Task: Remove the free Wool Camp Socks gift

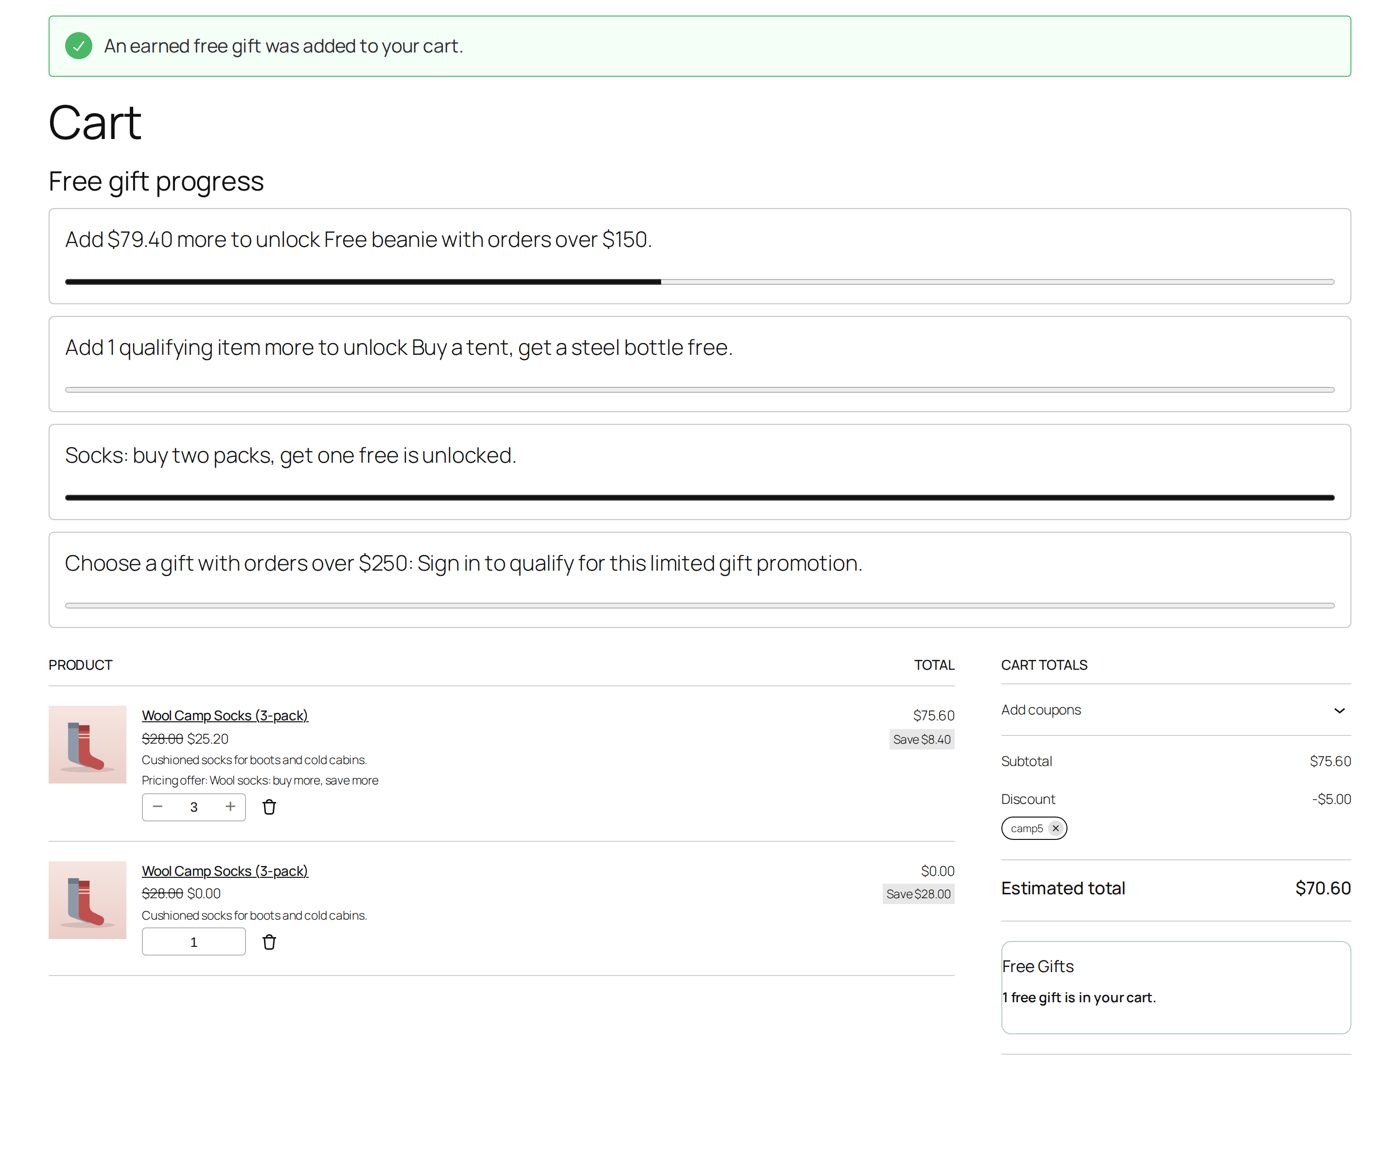Action: (269, 942)
